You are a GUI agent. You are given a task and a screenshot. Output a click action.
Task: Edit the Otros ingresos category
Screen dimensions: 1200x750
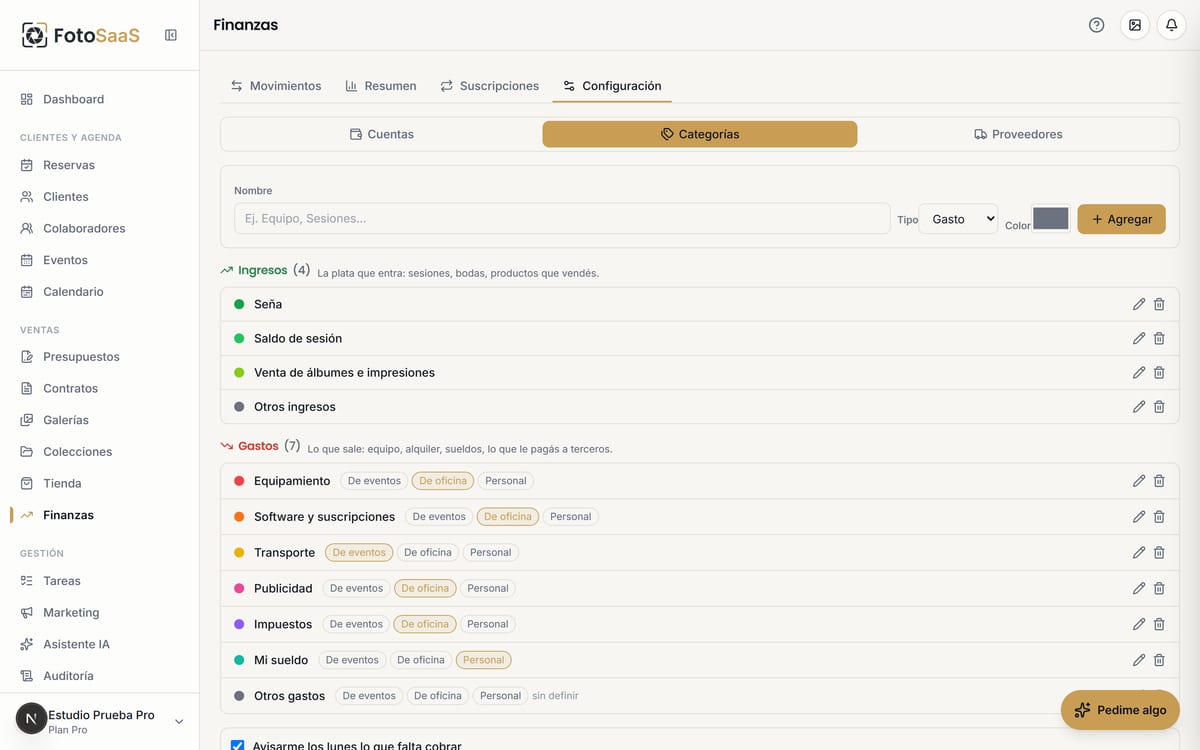(1139, 407)
